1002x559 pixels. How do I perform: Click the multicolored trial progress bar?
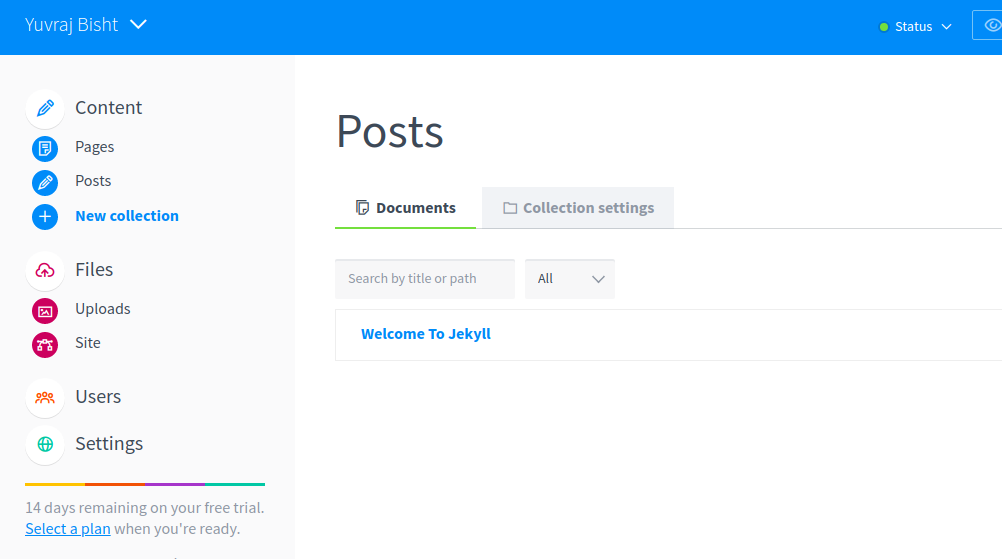coord(145,484)
